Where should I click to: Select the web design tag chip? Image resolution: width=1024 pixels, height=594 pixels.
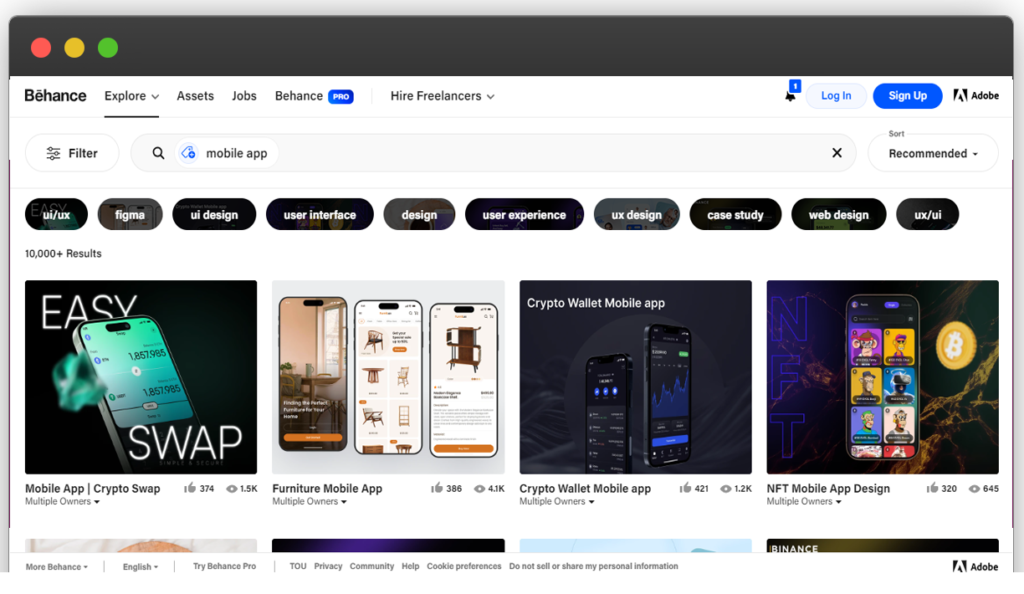839,214
